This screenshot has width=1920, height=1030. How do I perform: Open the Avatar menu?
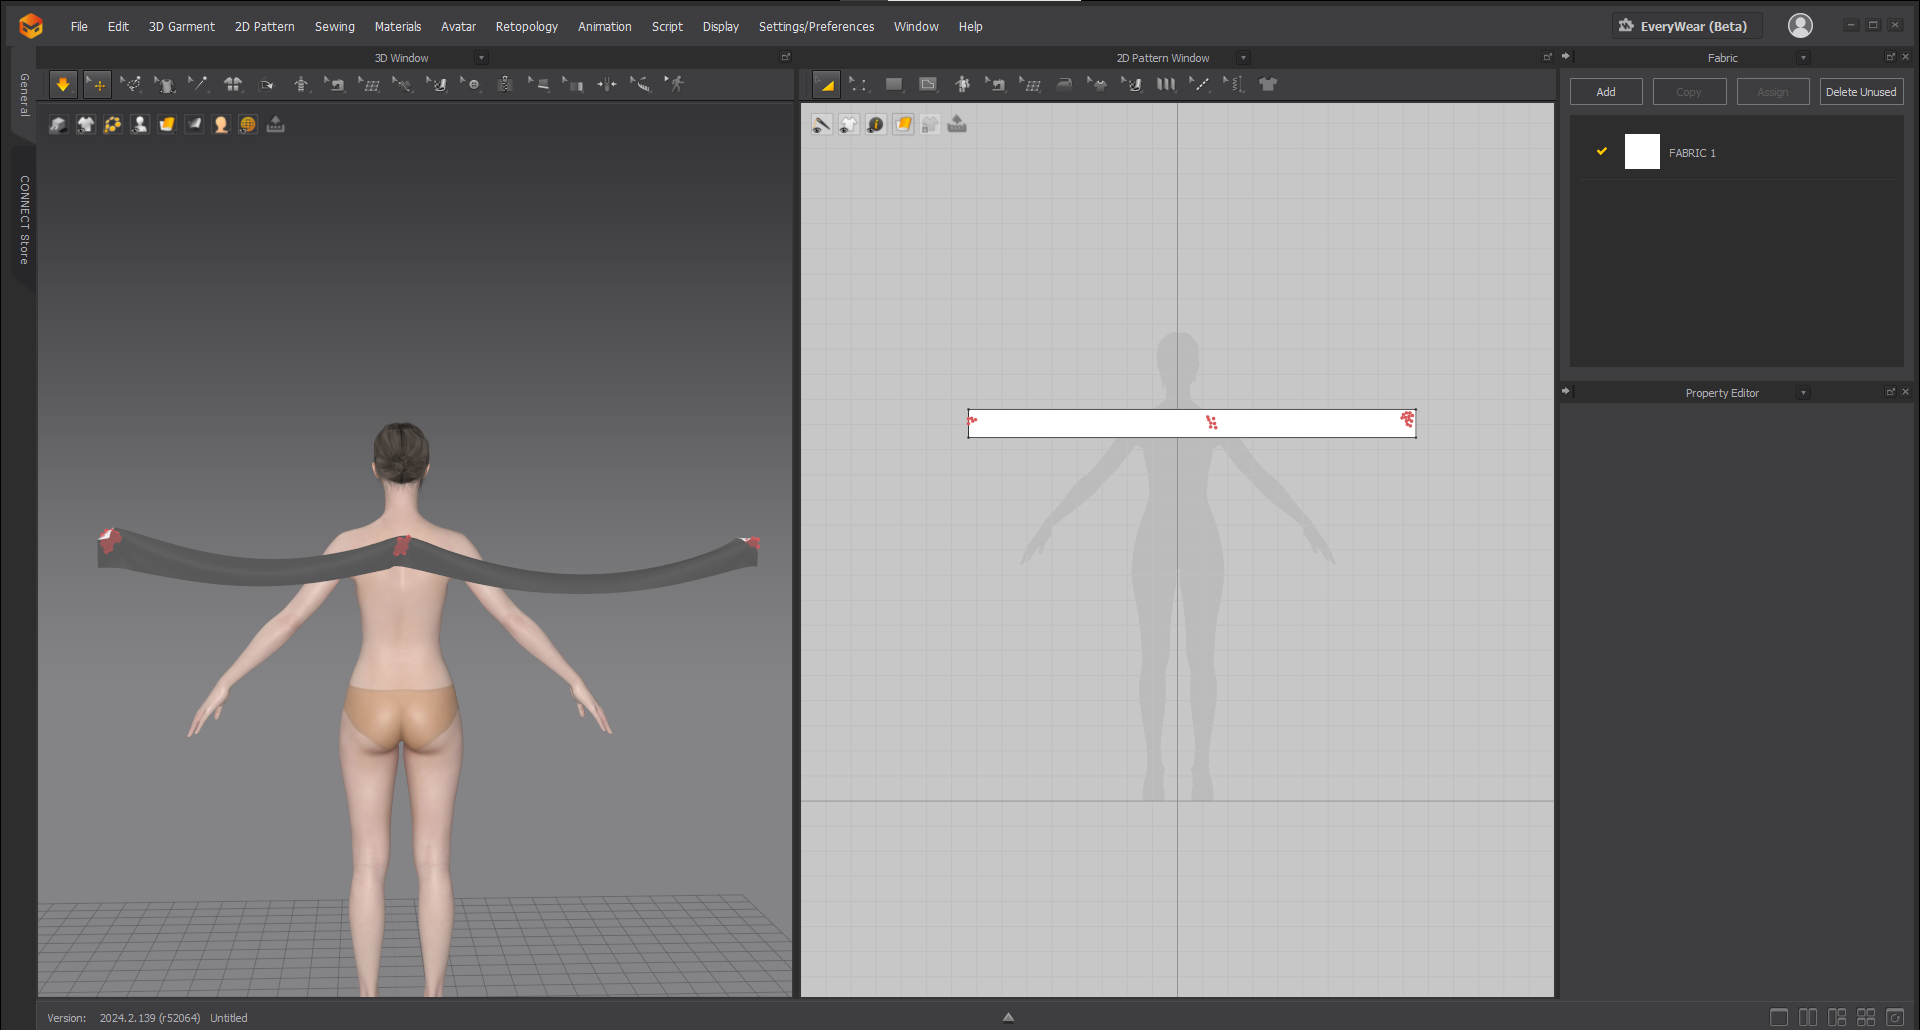(458, 27)
